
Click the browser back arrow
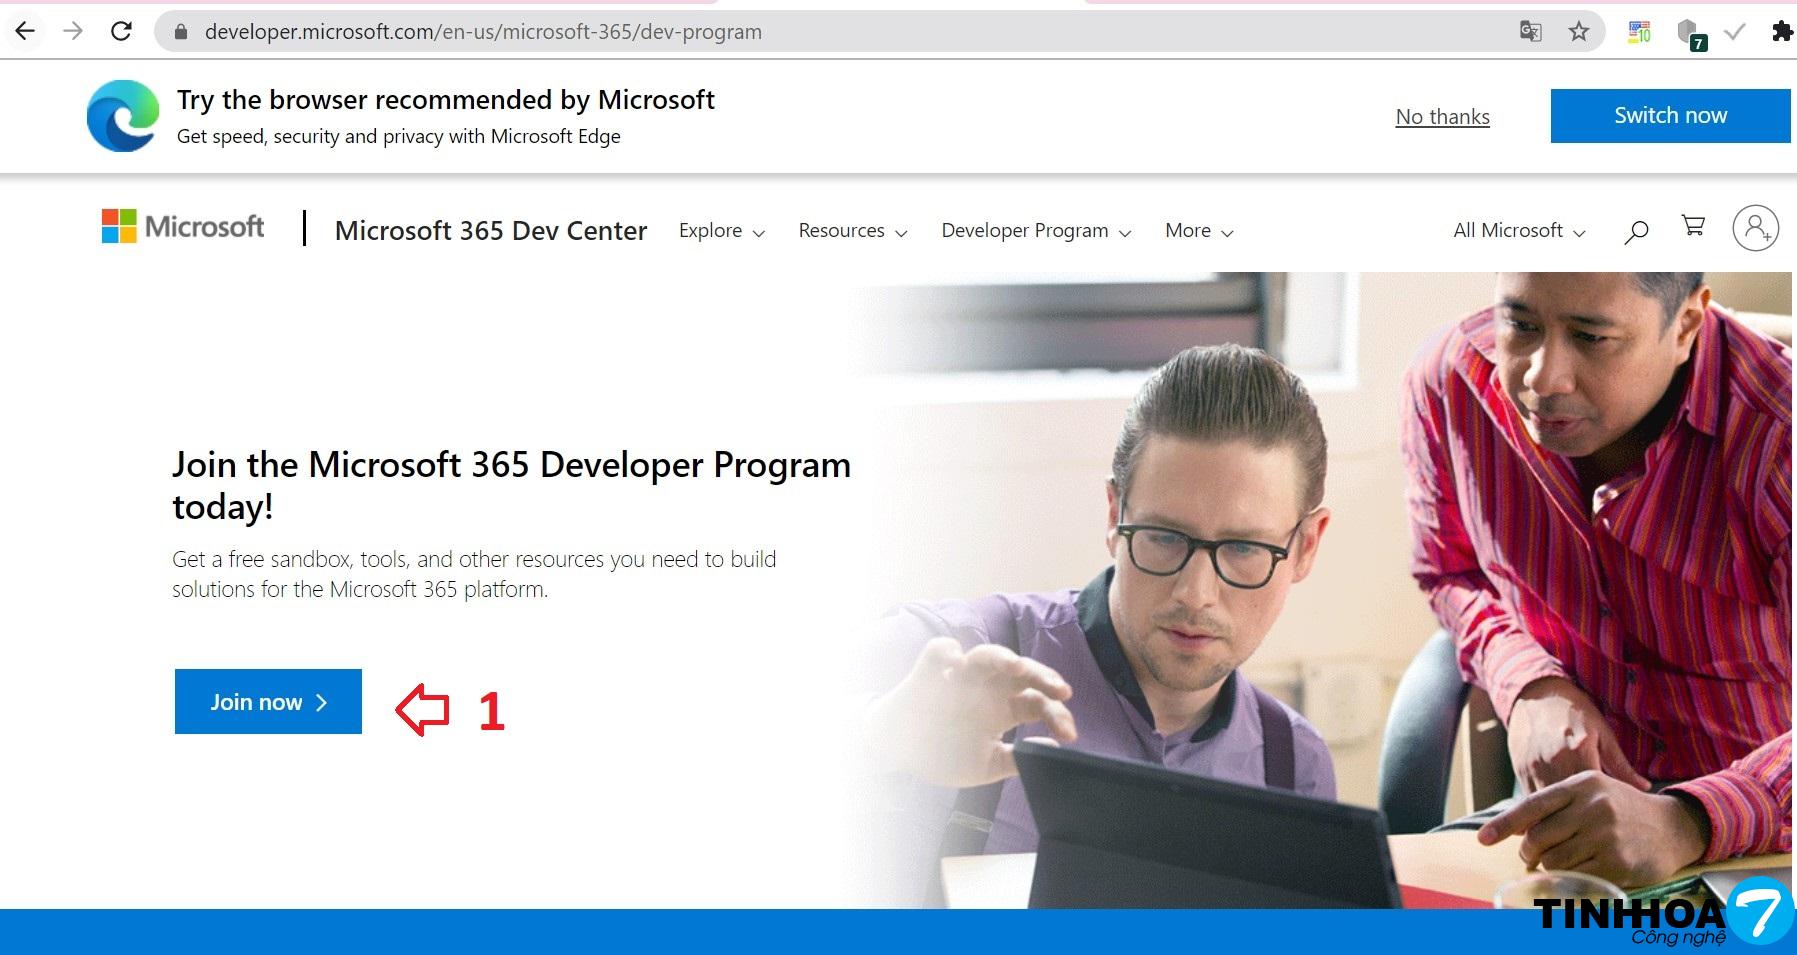[x=25, y=31]
